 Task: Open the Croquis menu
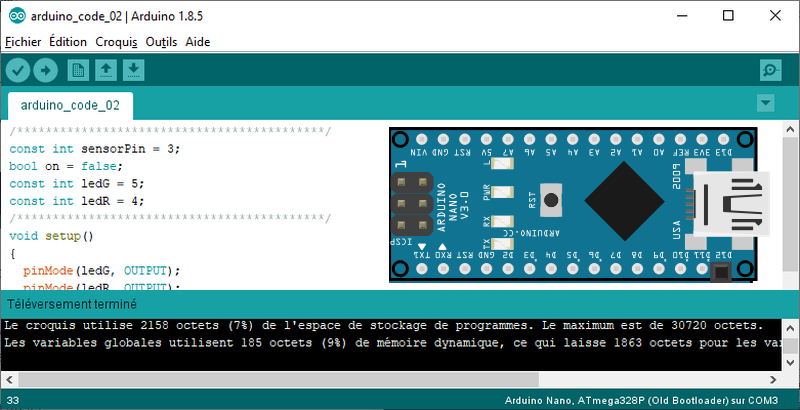[116, 42]
